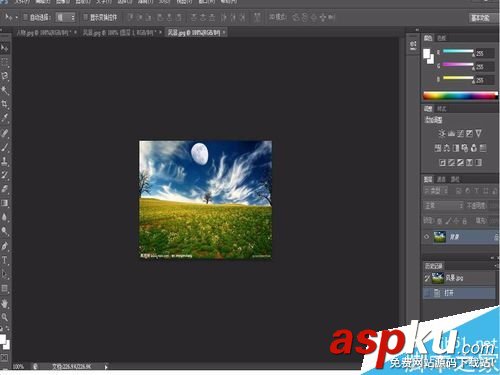Toggle type layer filter T icon
The width and height of the screenshot is (500, 375).
tap(476, 191)
